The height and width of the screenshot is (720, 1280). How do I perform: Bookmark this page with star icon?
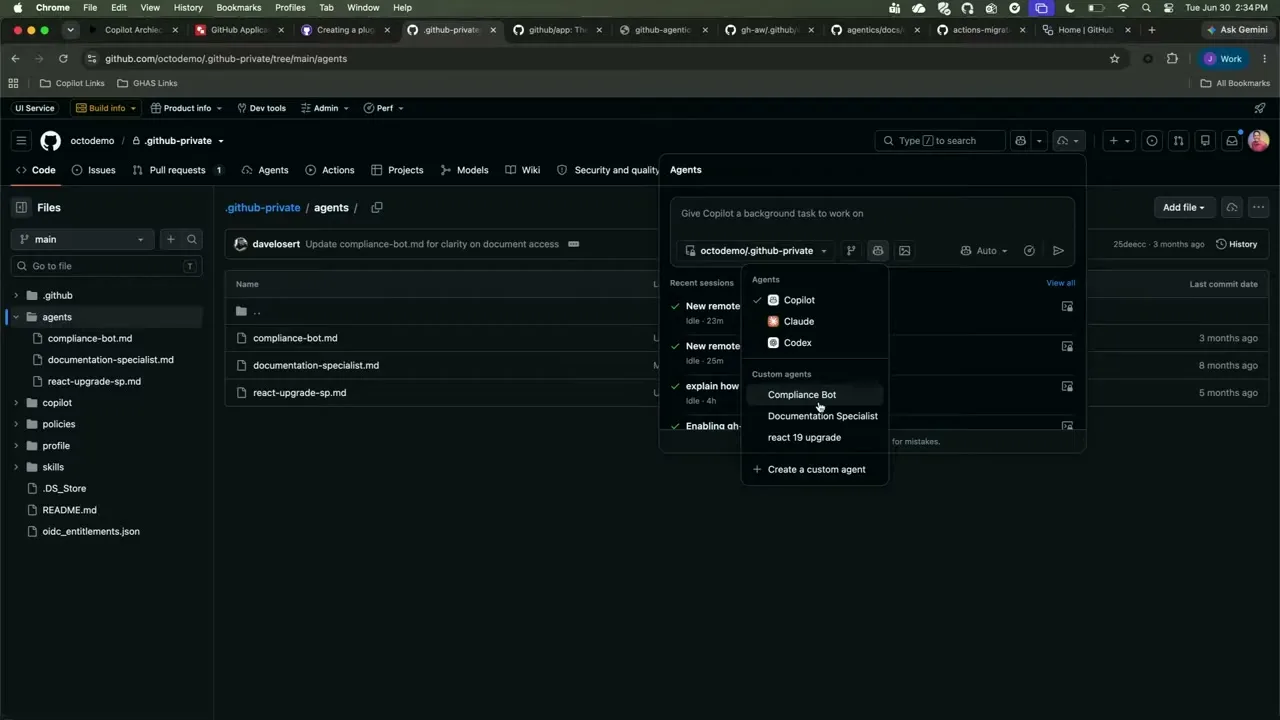1115,59
